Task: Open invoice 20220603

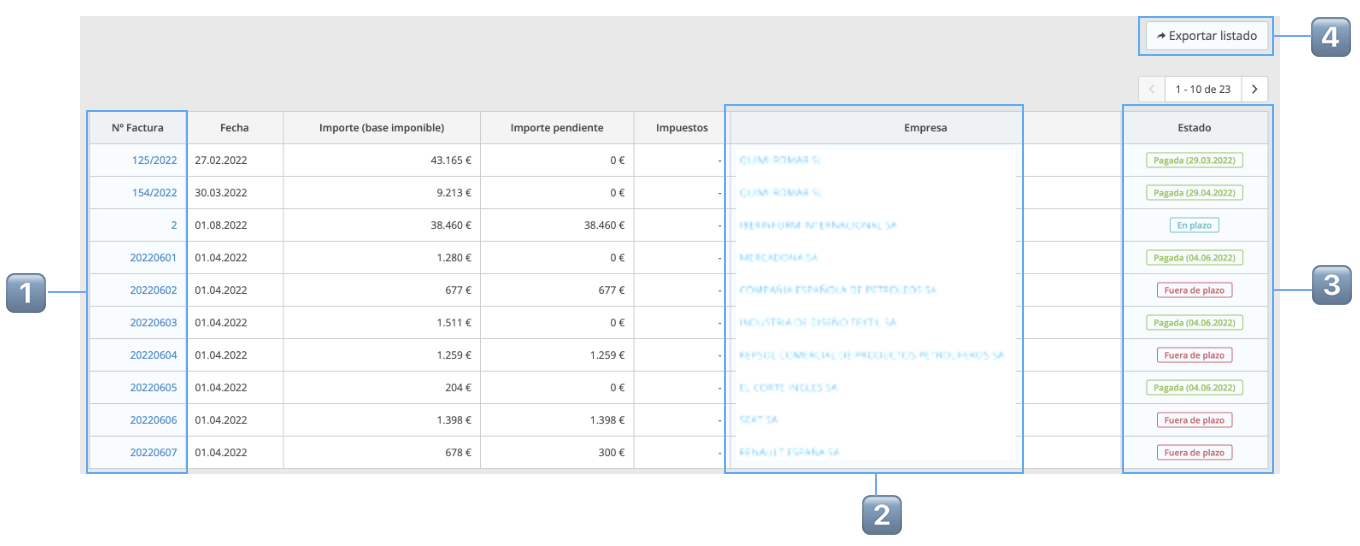Action: pos(153,323)
